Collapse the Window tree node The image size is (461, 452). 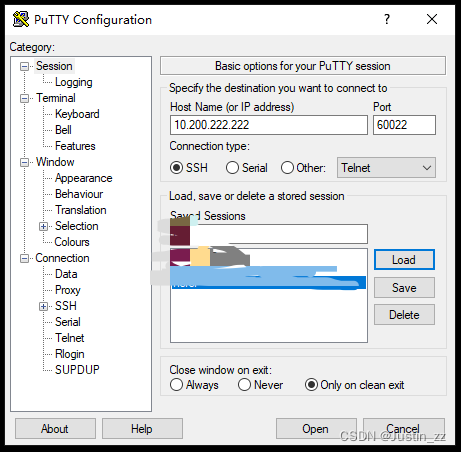24,162
